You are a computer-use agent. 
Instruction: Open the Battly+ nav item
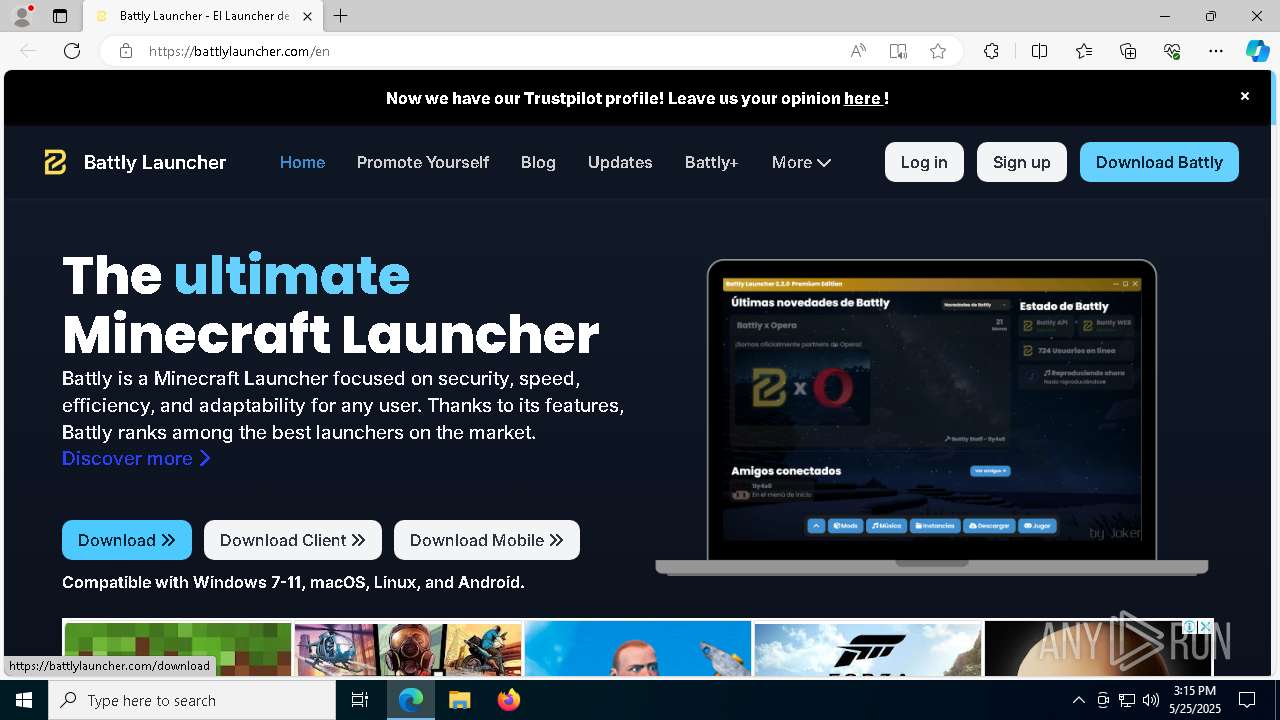tap(711, 162)
